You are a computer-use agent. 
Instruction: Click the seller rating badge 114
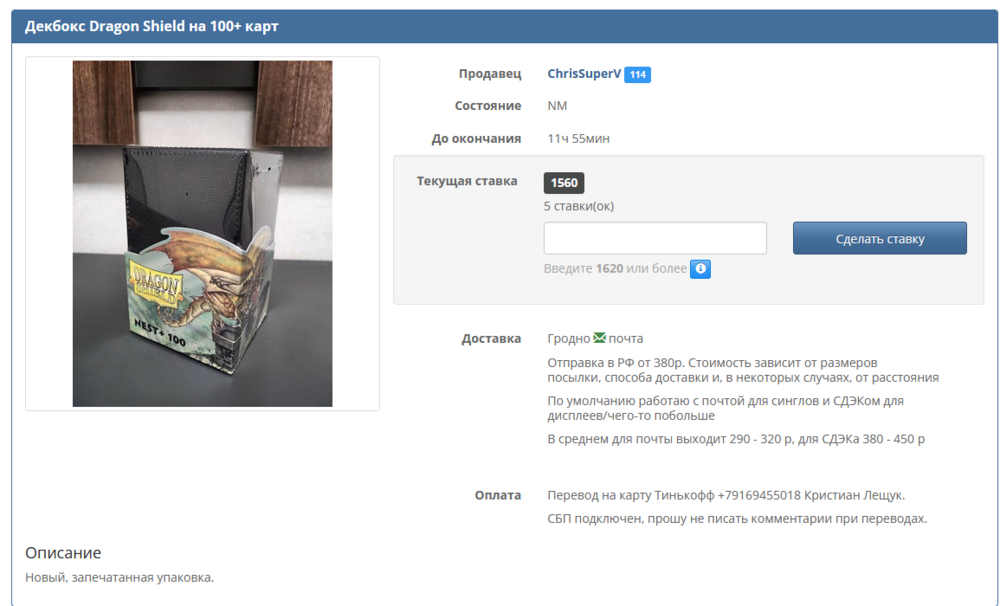click(638, 75)
